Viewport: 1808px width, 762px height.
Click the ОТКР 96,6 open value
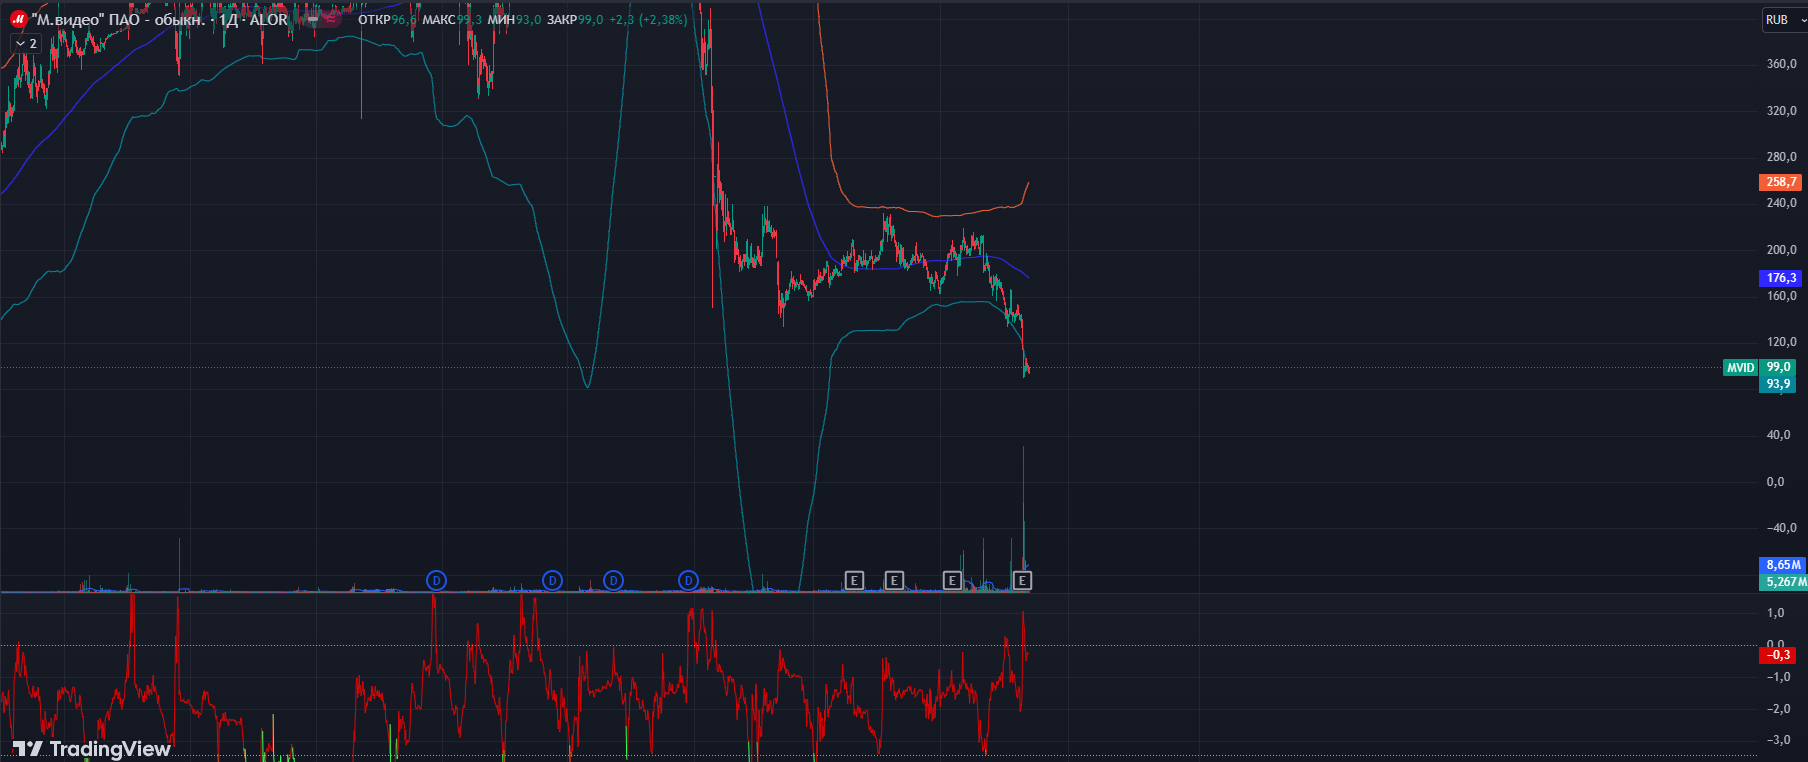click(387, 19)
